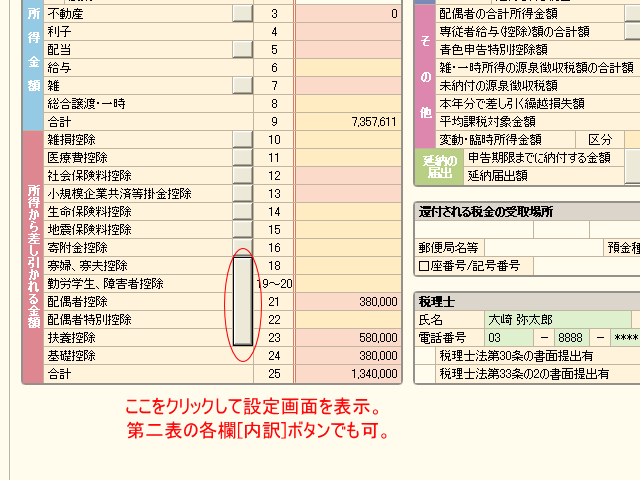Select the income total 7,357,611

(x=348, y=121)
